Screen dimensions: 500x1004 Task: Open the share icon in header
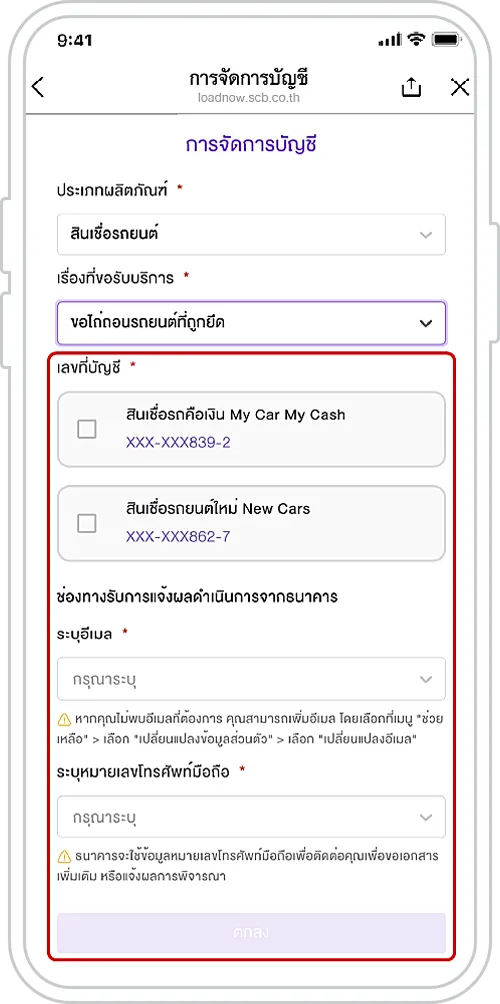tap(411, 87)
